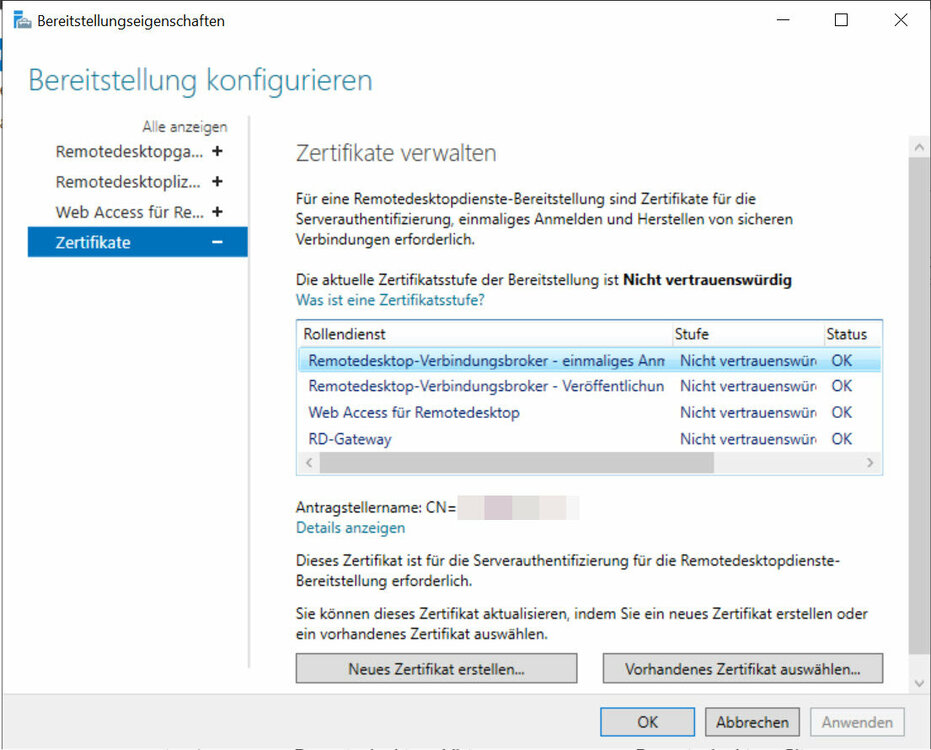Select Verbindungsbroker 'einmaliges Anmelden' row
The image size is (931, 750).
coord(486,360)
